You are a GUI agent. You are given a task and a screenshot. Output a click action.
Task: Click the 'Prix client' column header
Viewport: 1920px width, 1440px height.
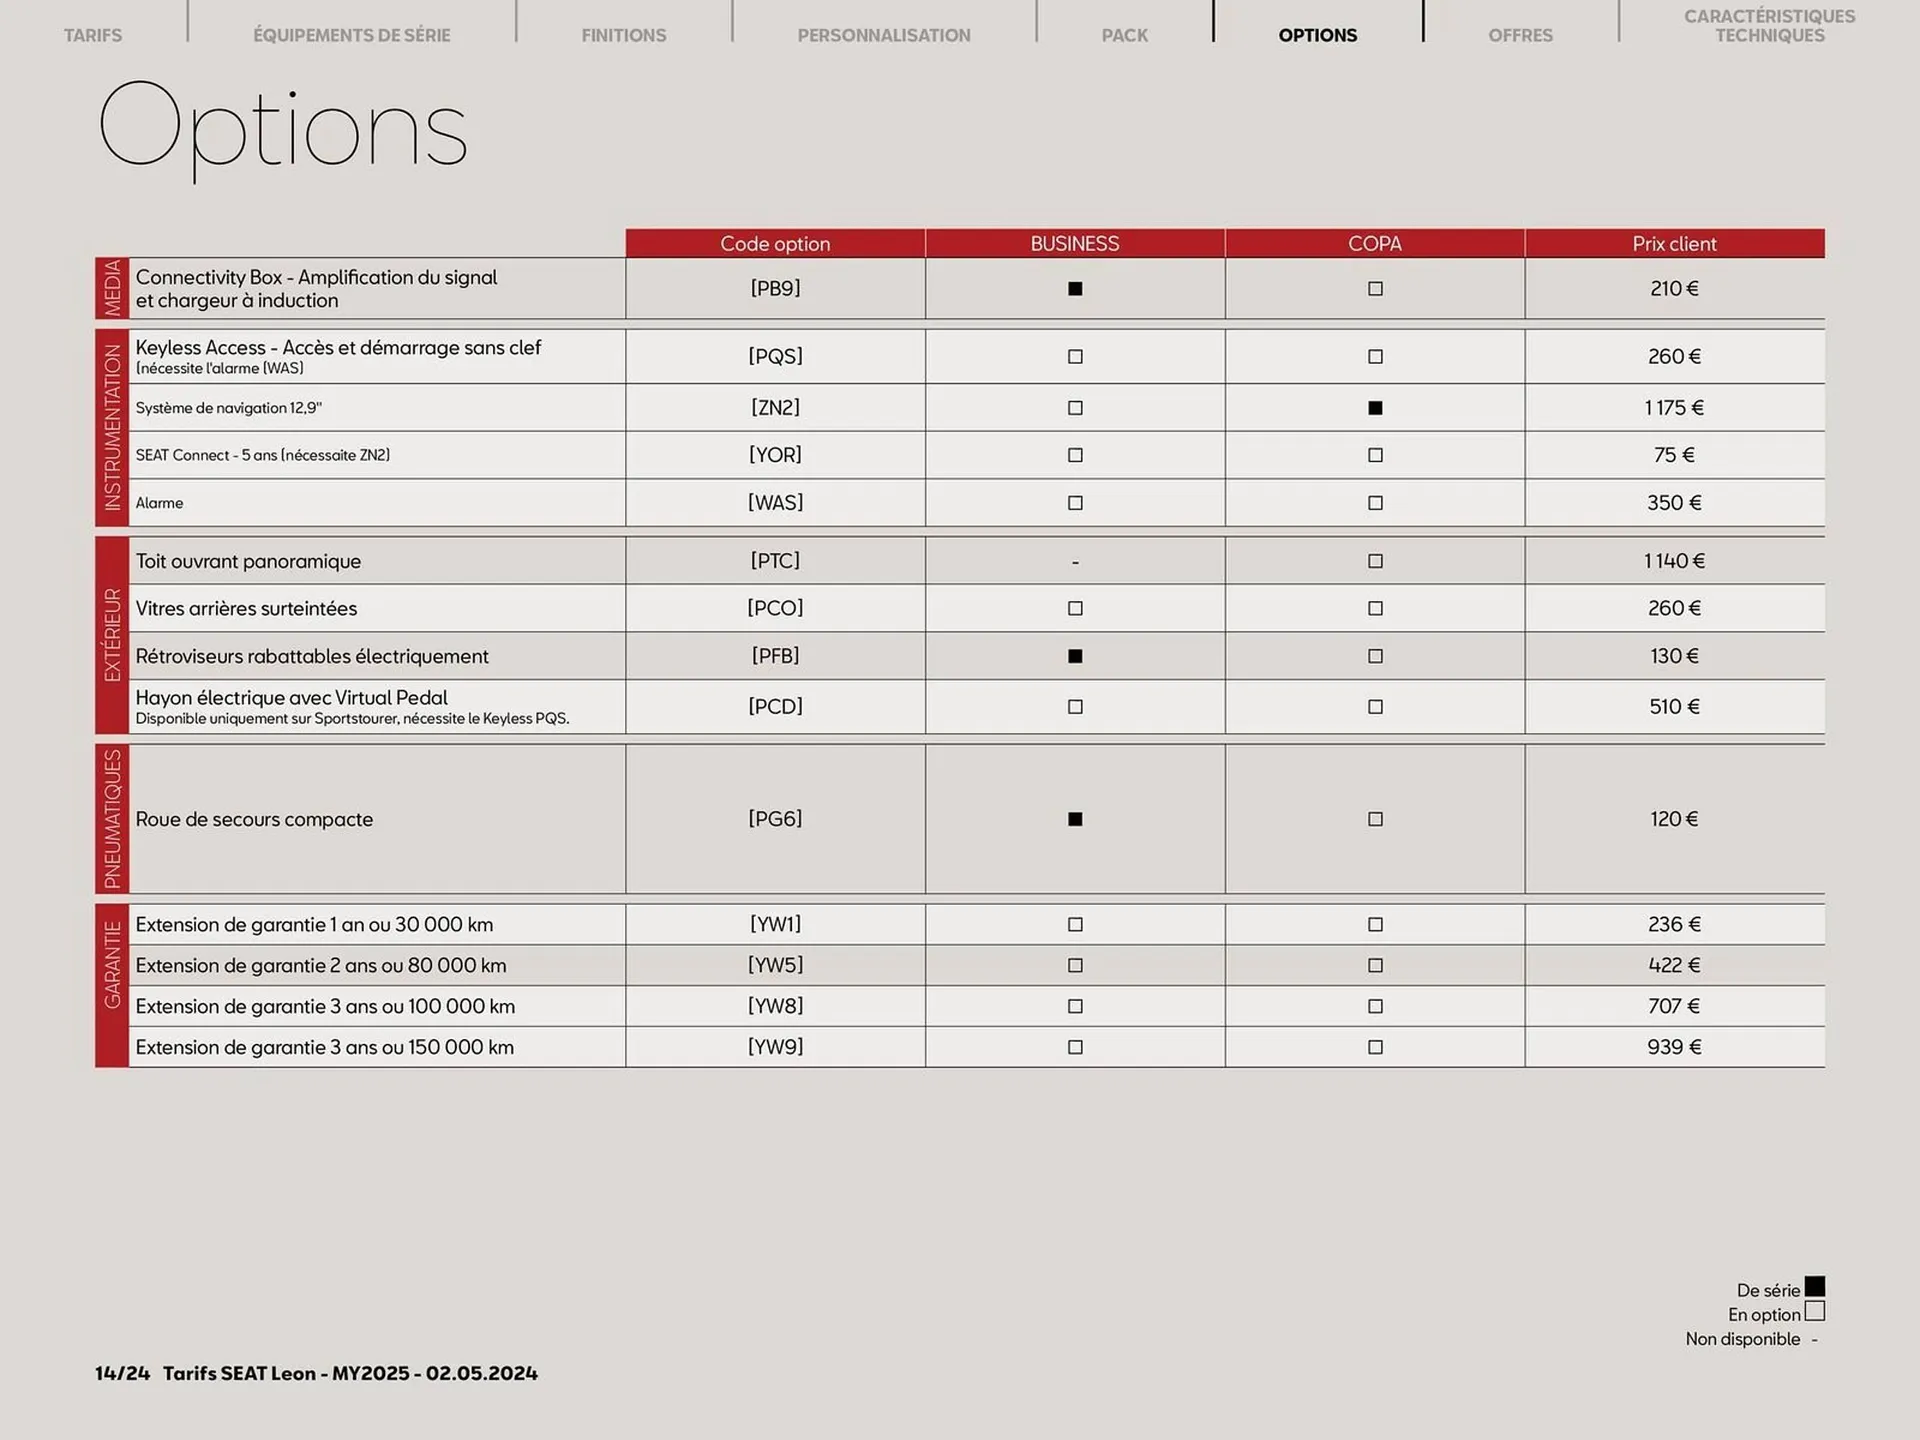tap(1674, 244)
